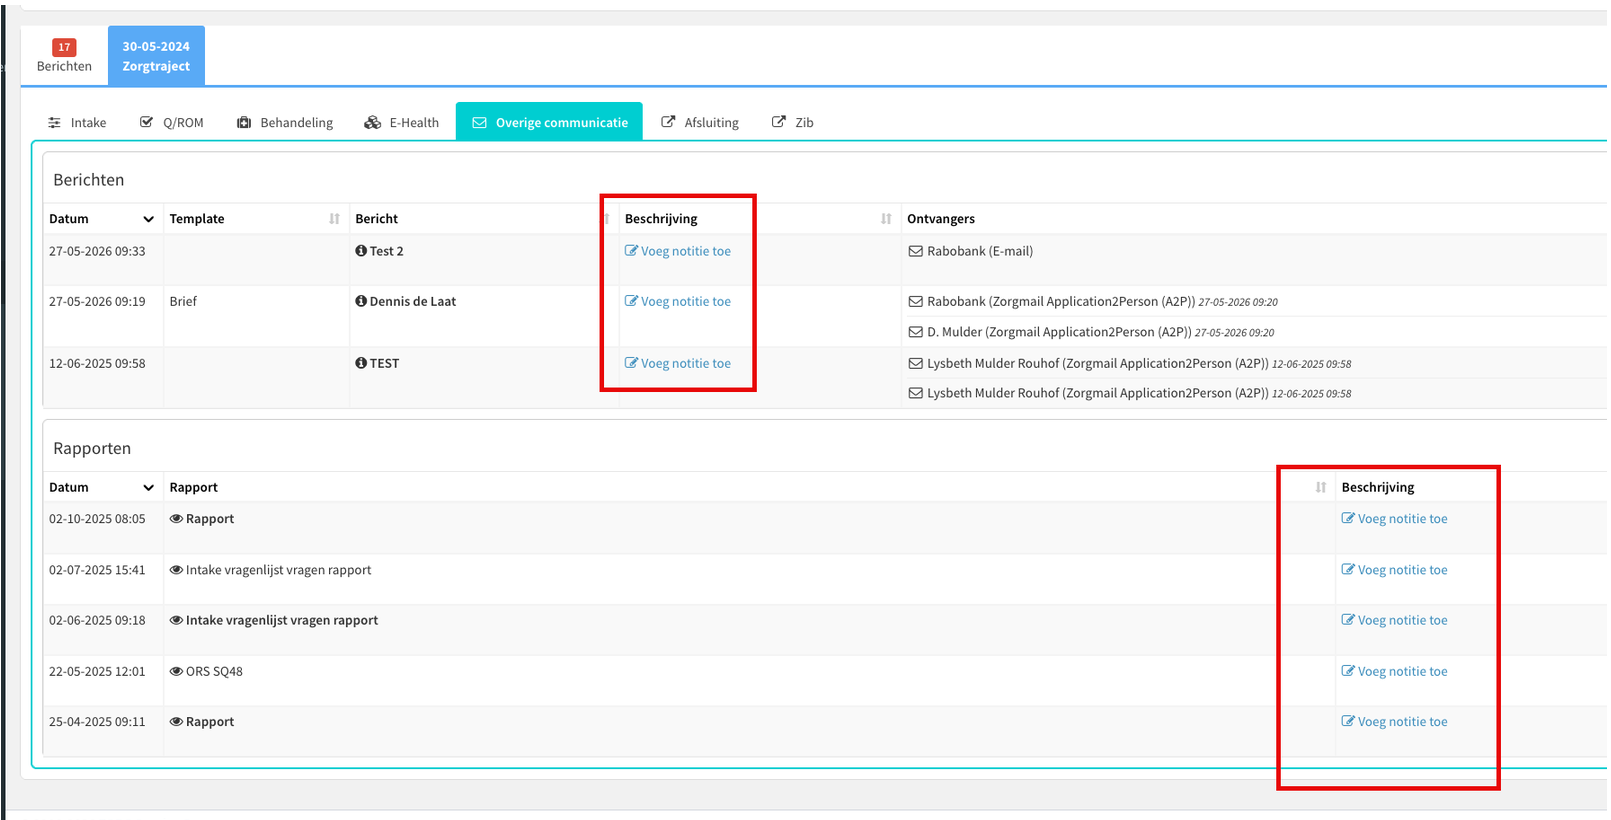Sort Berichten Beschrijving column arrows

886,219
